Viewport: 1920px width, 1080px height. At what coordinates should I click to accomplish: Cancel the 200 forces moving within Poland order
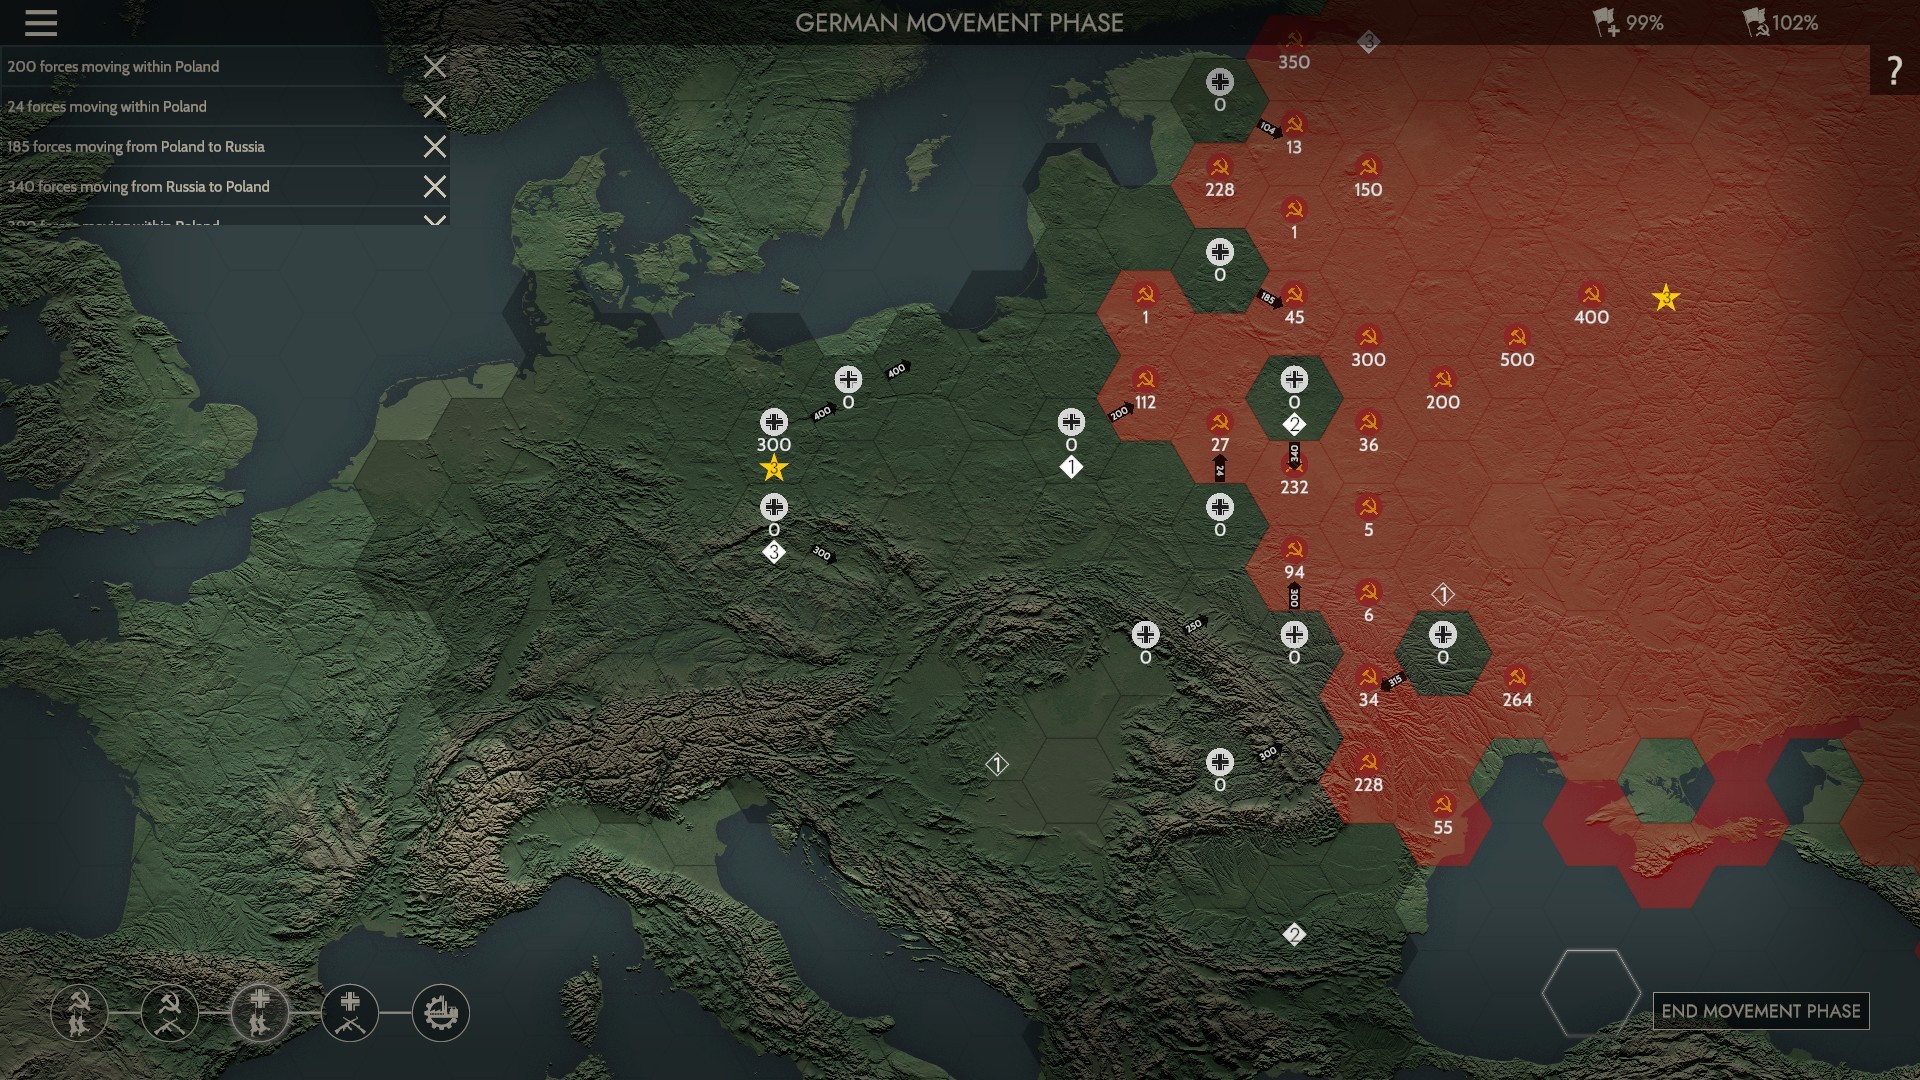434,67
